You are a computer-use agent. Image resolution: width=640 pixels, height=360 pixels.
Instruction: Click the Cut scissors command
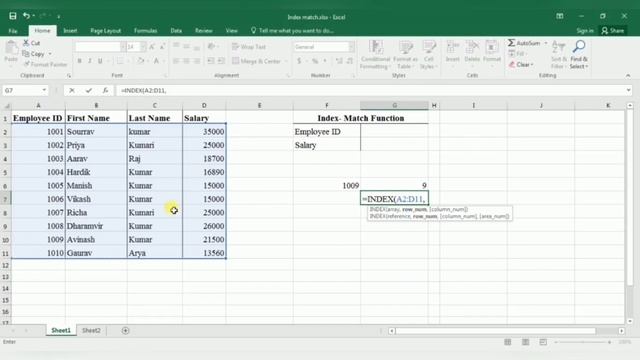point(31,43)
